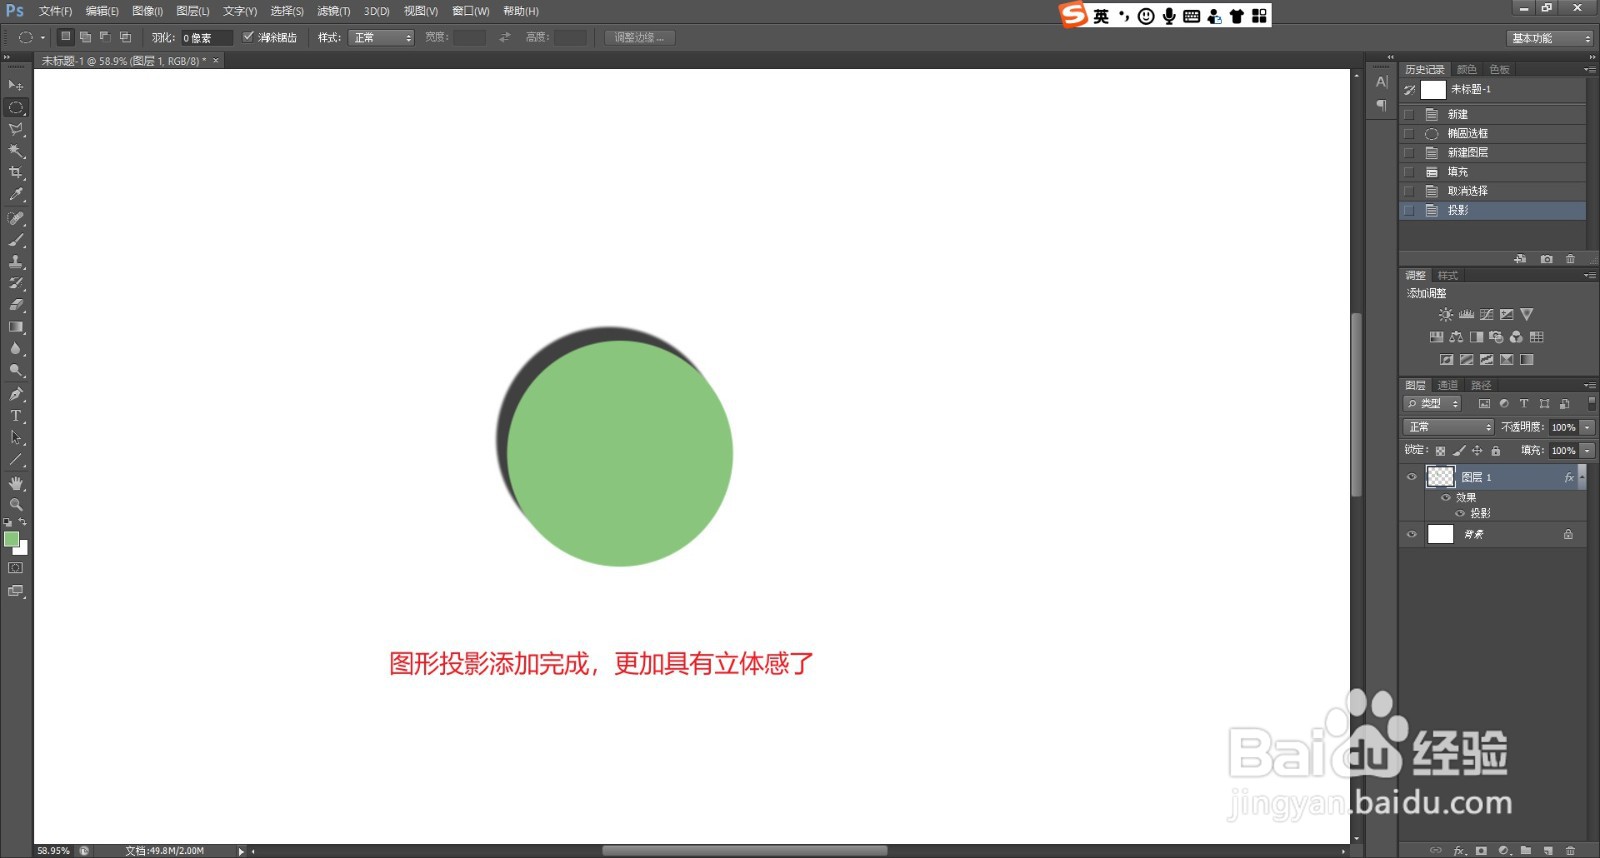
Task: Open the tool preset picker arrow
Action: (43, 37)
